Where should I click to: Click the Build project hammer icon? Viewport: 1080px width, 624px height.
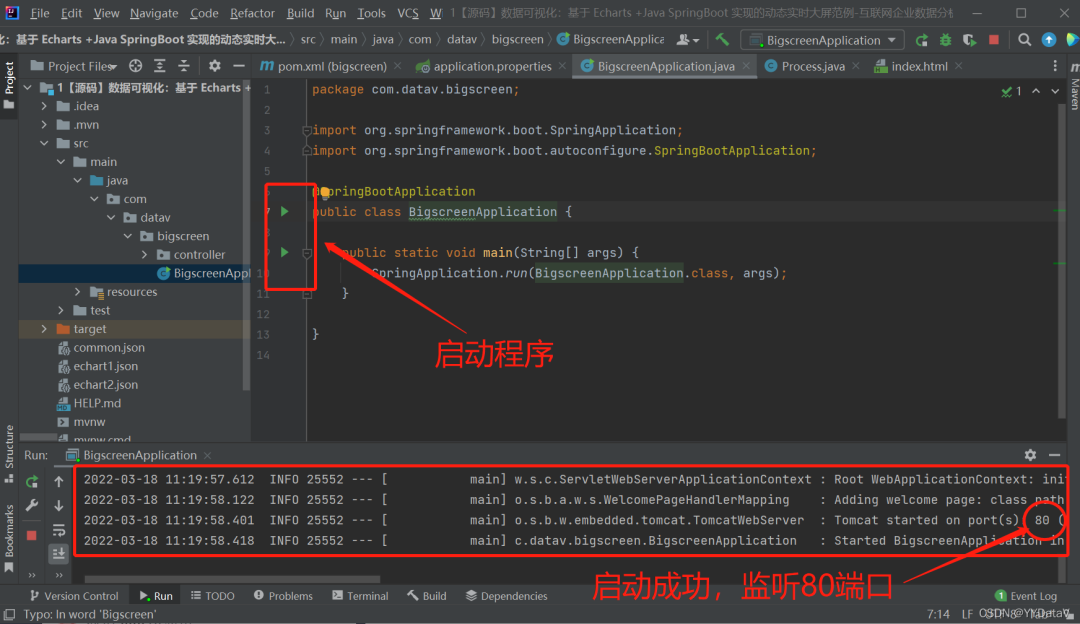pos(722,40)
